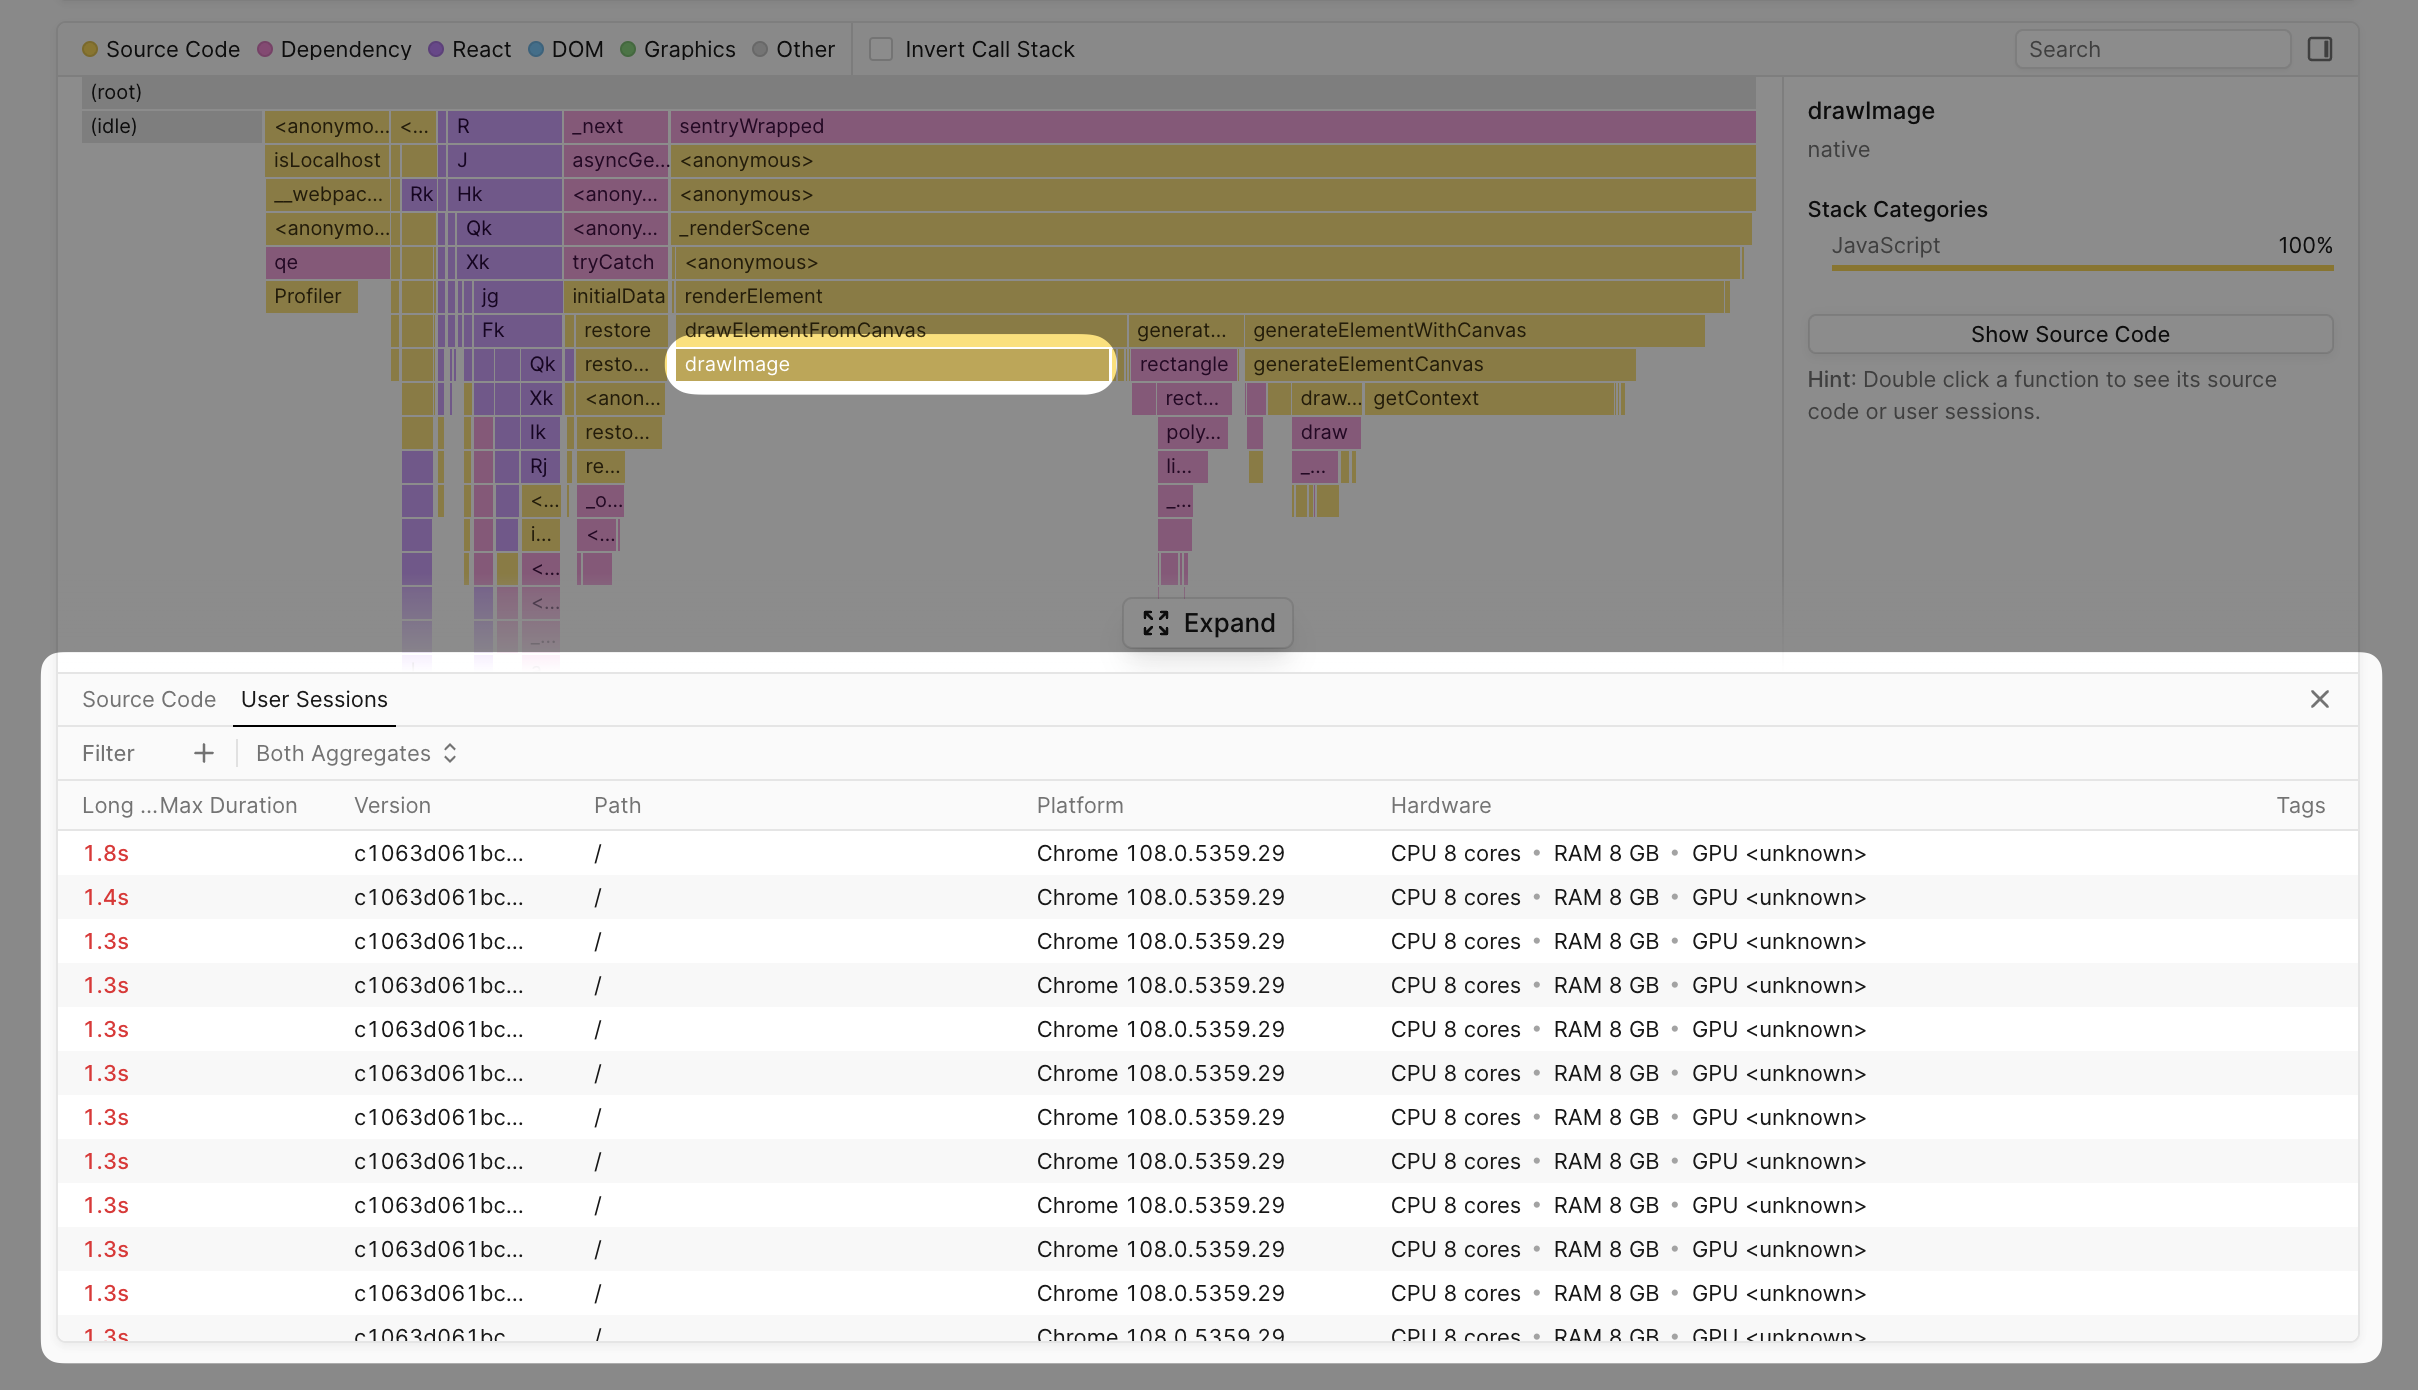This screenshot has width=2418, height=1390.
Task: Click the Dependency pink legend swatch
Action: (265, 49)
